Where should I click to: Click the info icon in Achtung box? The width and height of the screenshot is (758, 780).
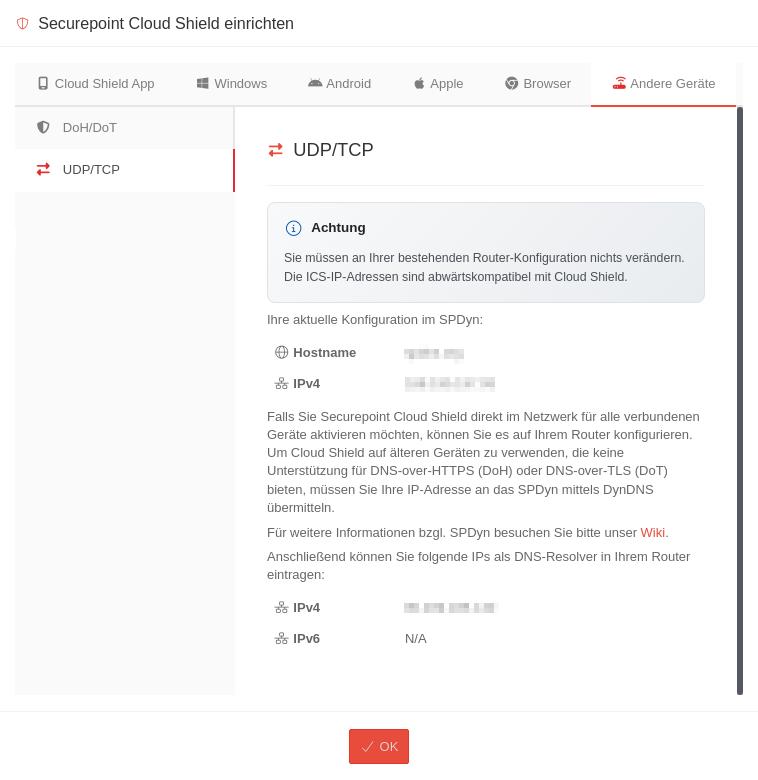point(293,228)
